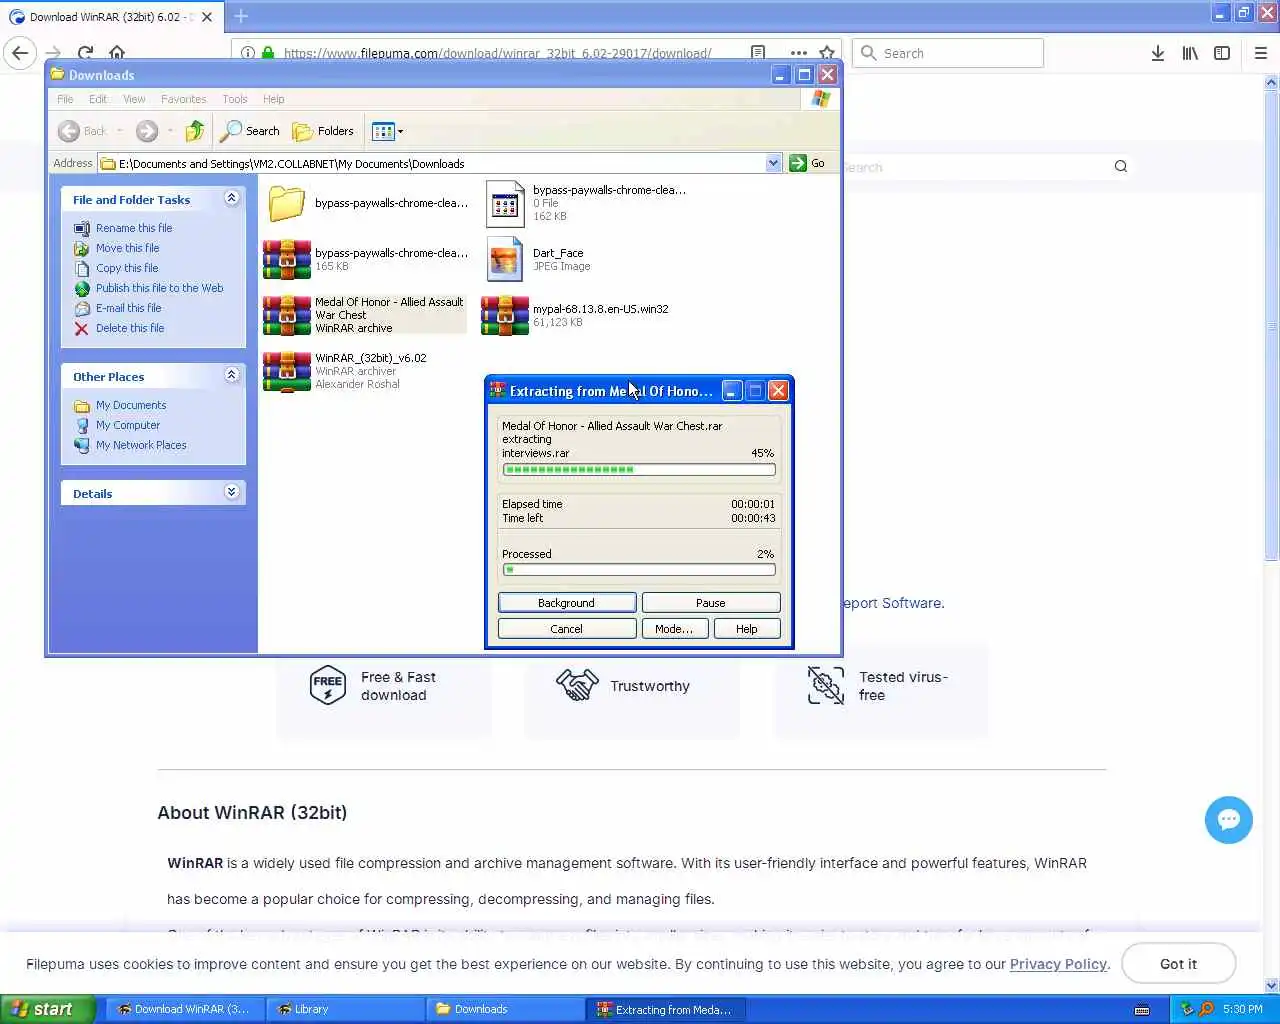Click the Firefox back arrow button
Viewport: 1280px width, 1024px height.
pos(20,53)
